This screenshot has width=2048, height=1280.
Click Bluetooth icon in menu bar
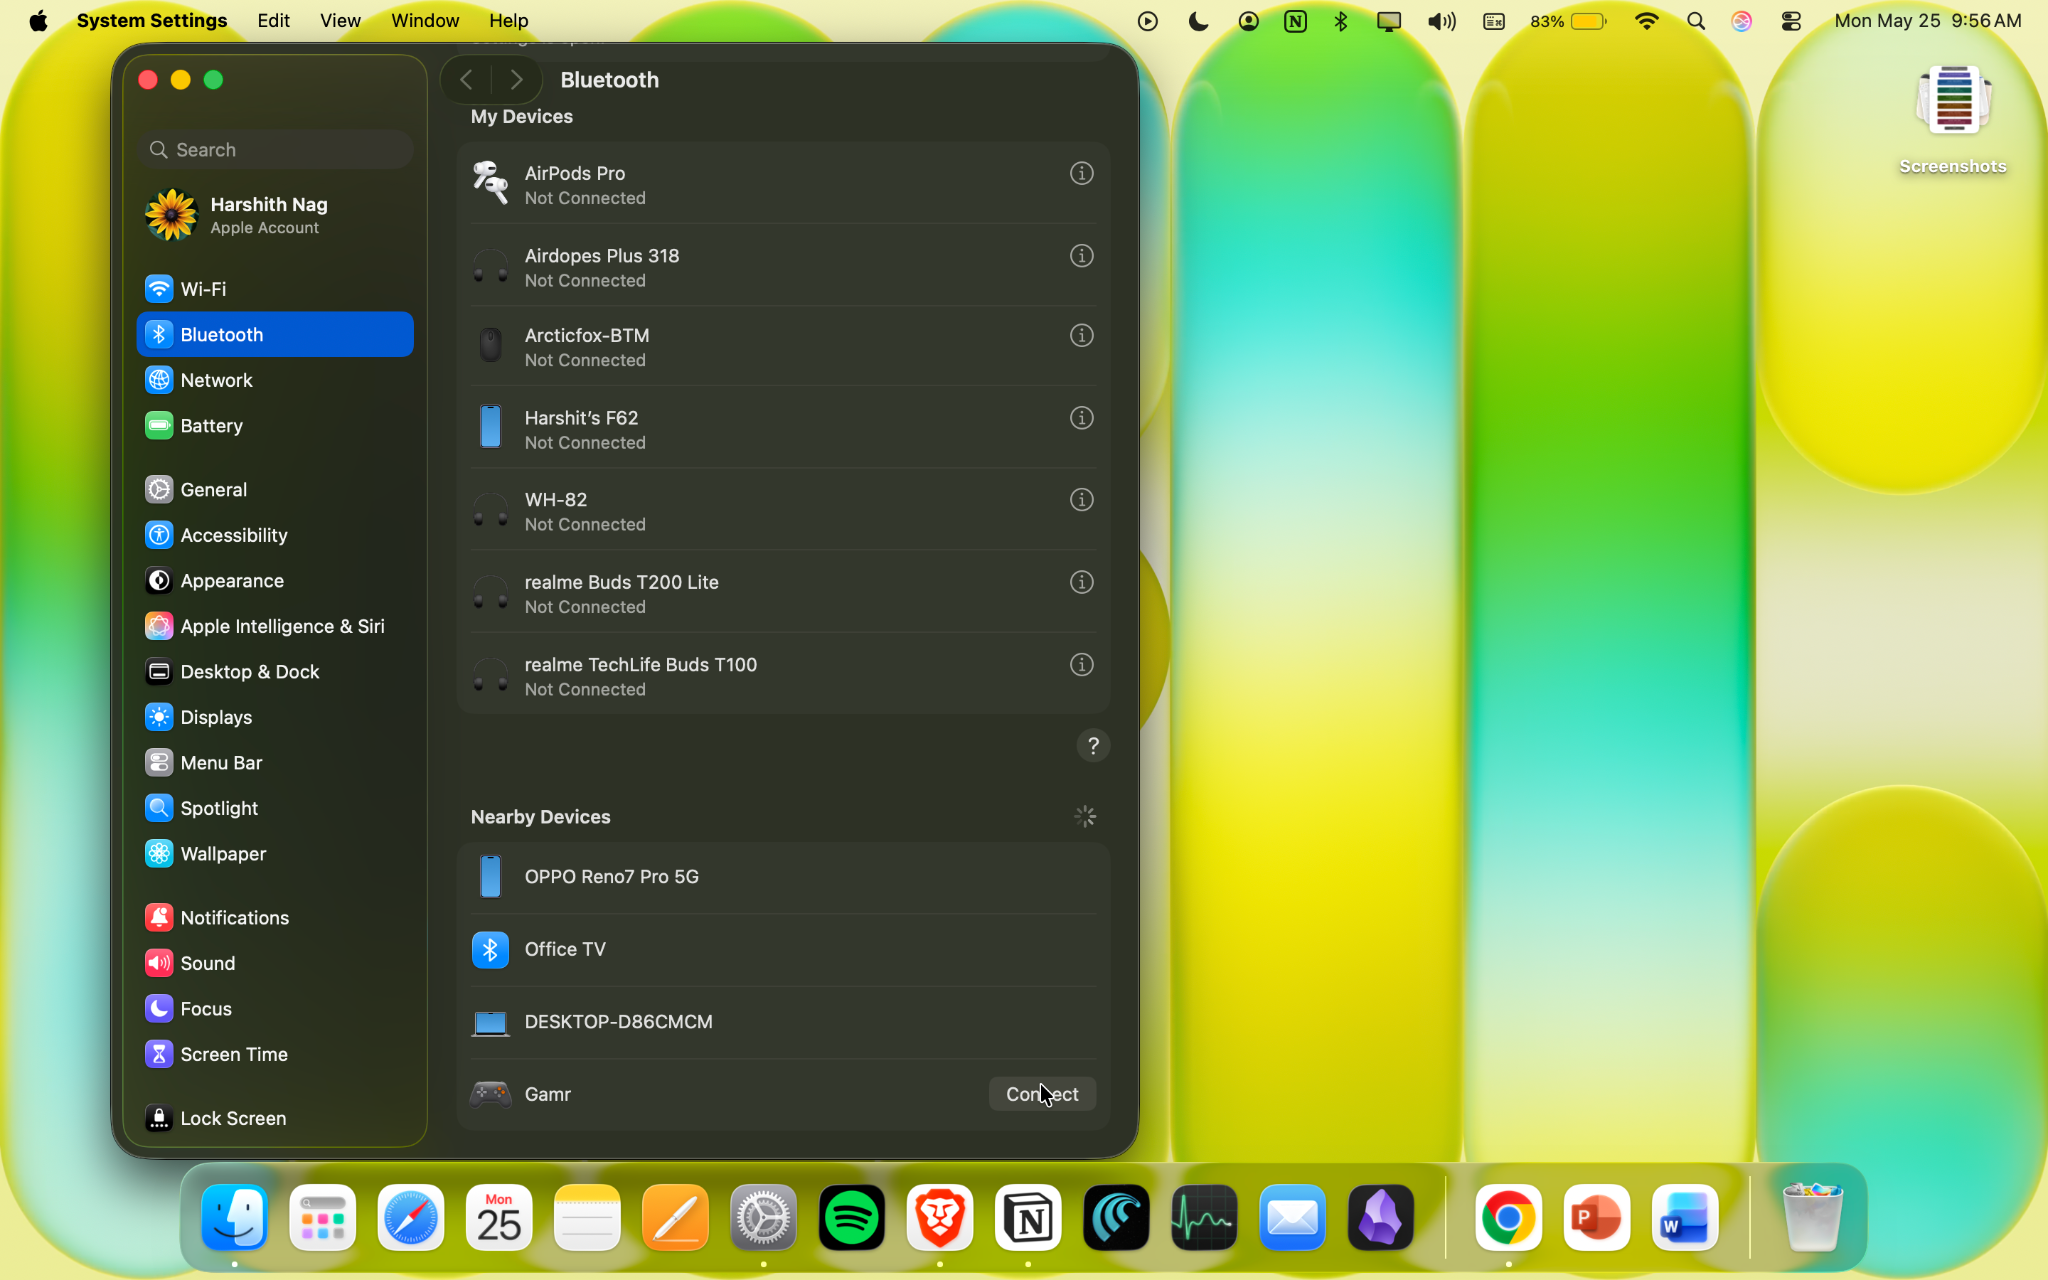coord(1341,21)
